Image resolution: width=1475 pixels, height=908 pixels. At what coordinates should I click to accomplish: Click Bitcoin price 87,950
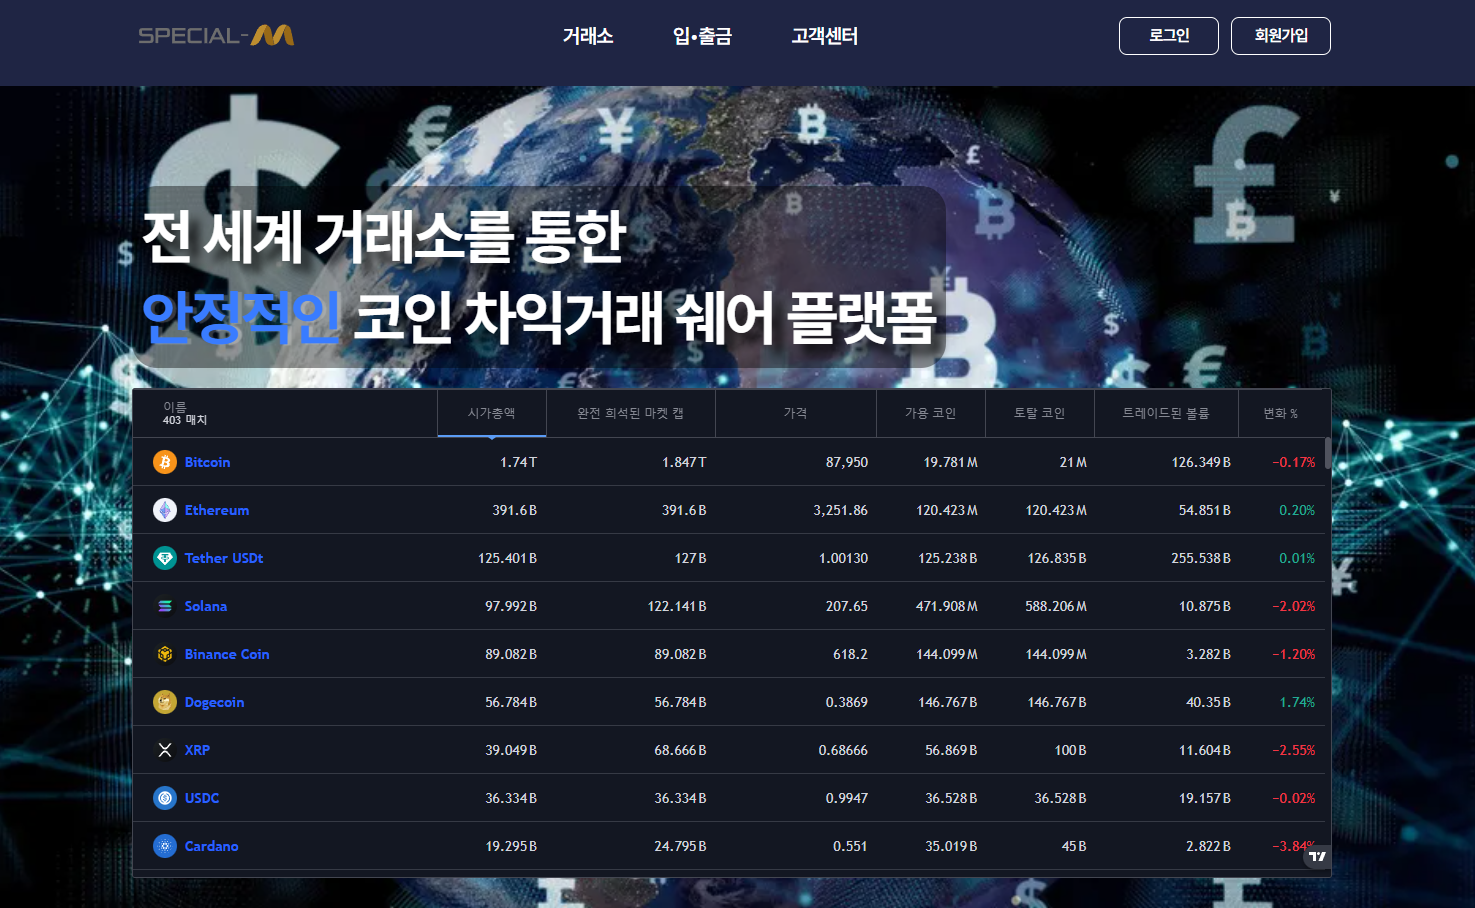[847, 462]
